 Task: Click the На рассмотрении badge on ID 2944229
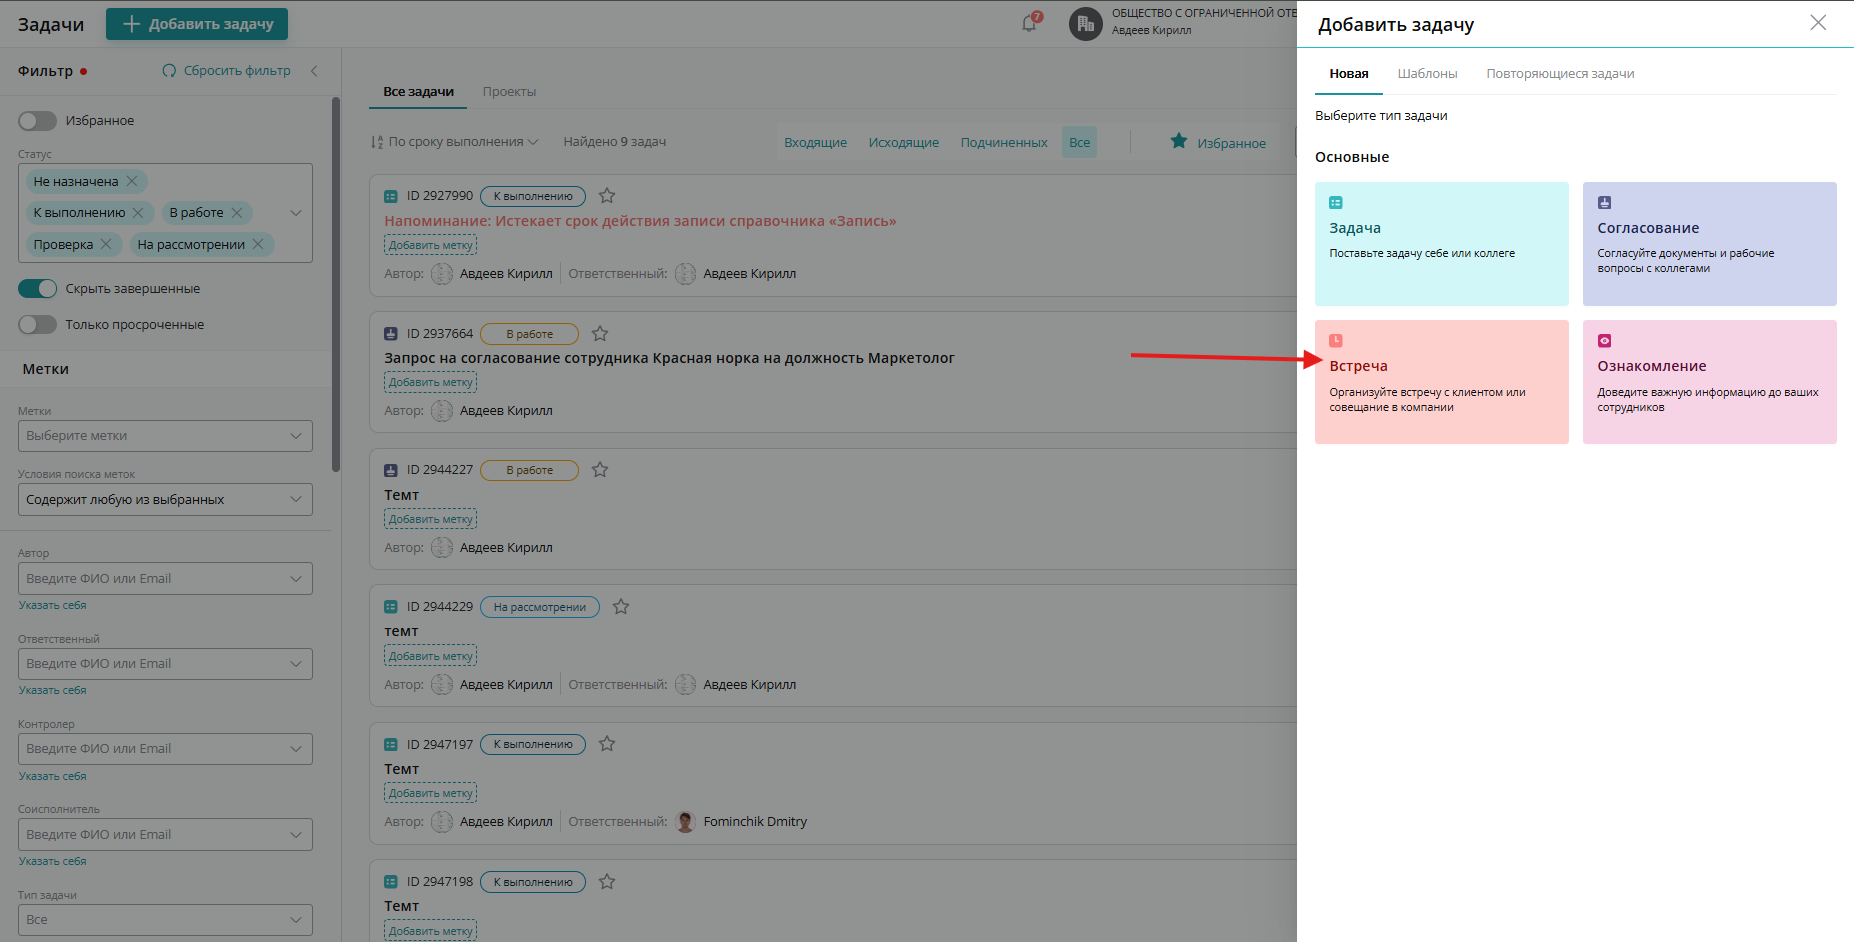point(540,607)
